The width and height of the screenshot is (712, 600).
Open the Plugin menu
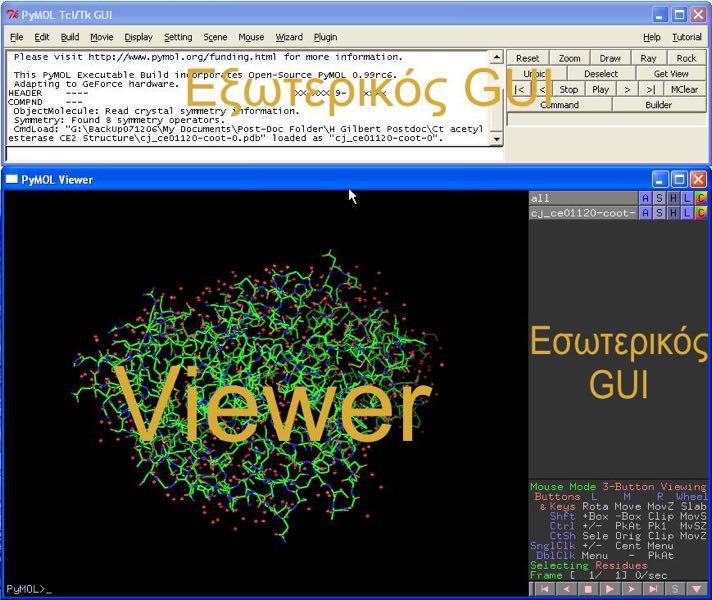tap(326, 37)
